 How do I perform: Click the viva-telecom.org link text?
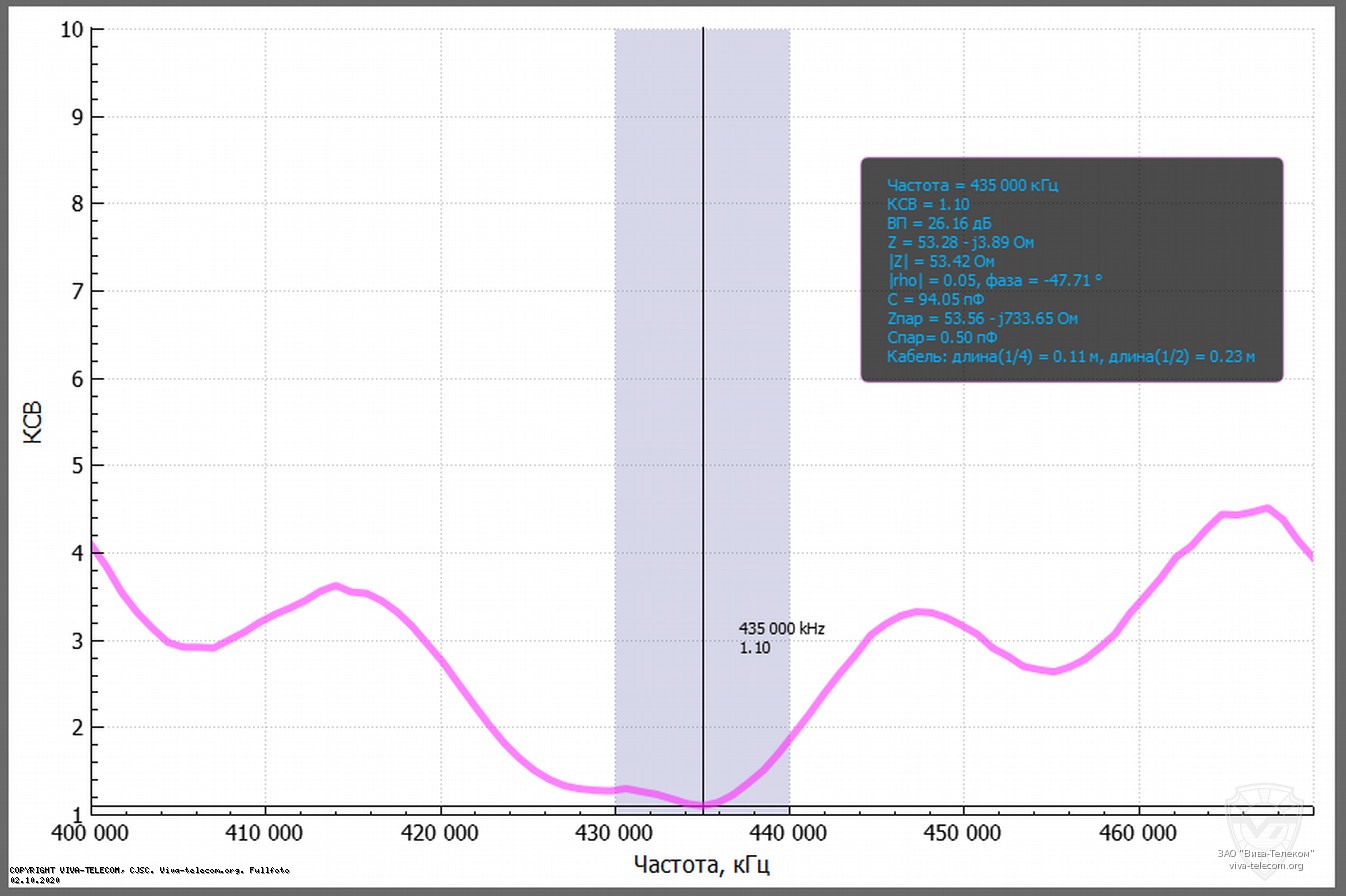pyautogui.click(x=1266, y=866)
